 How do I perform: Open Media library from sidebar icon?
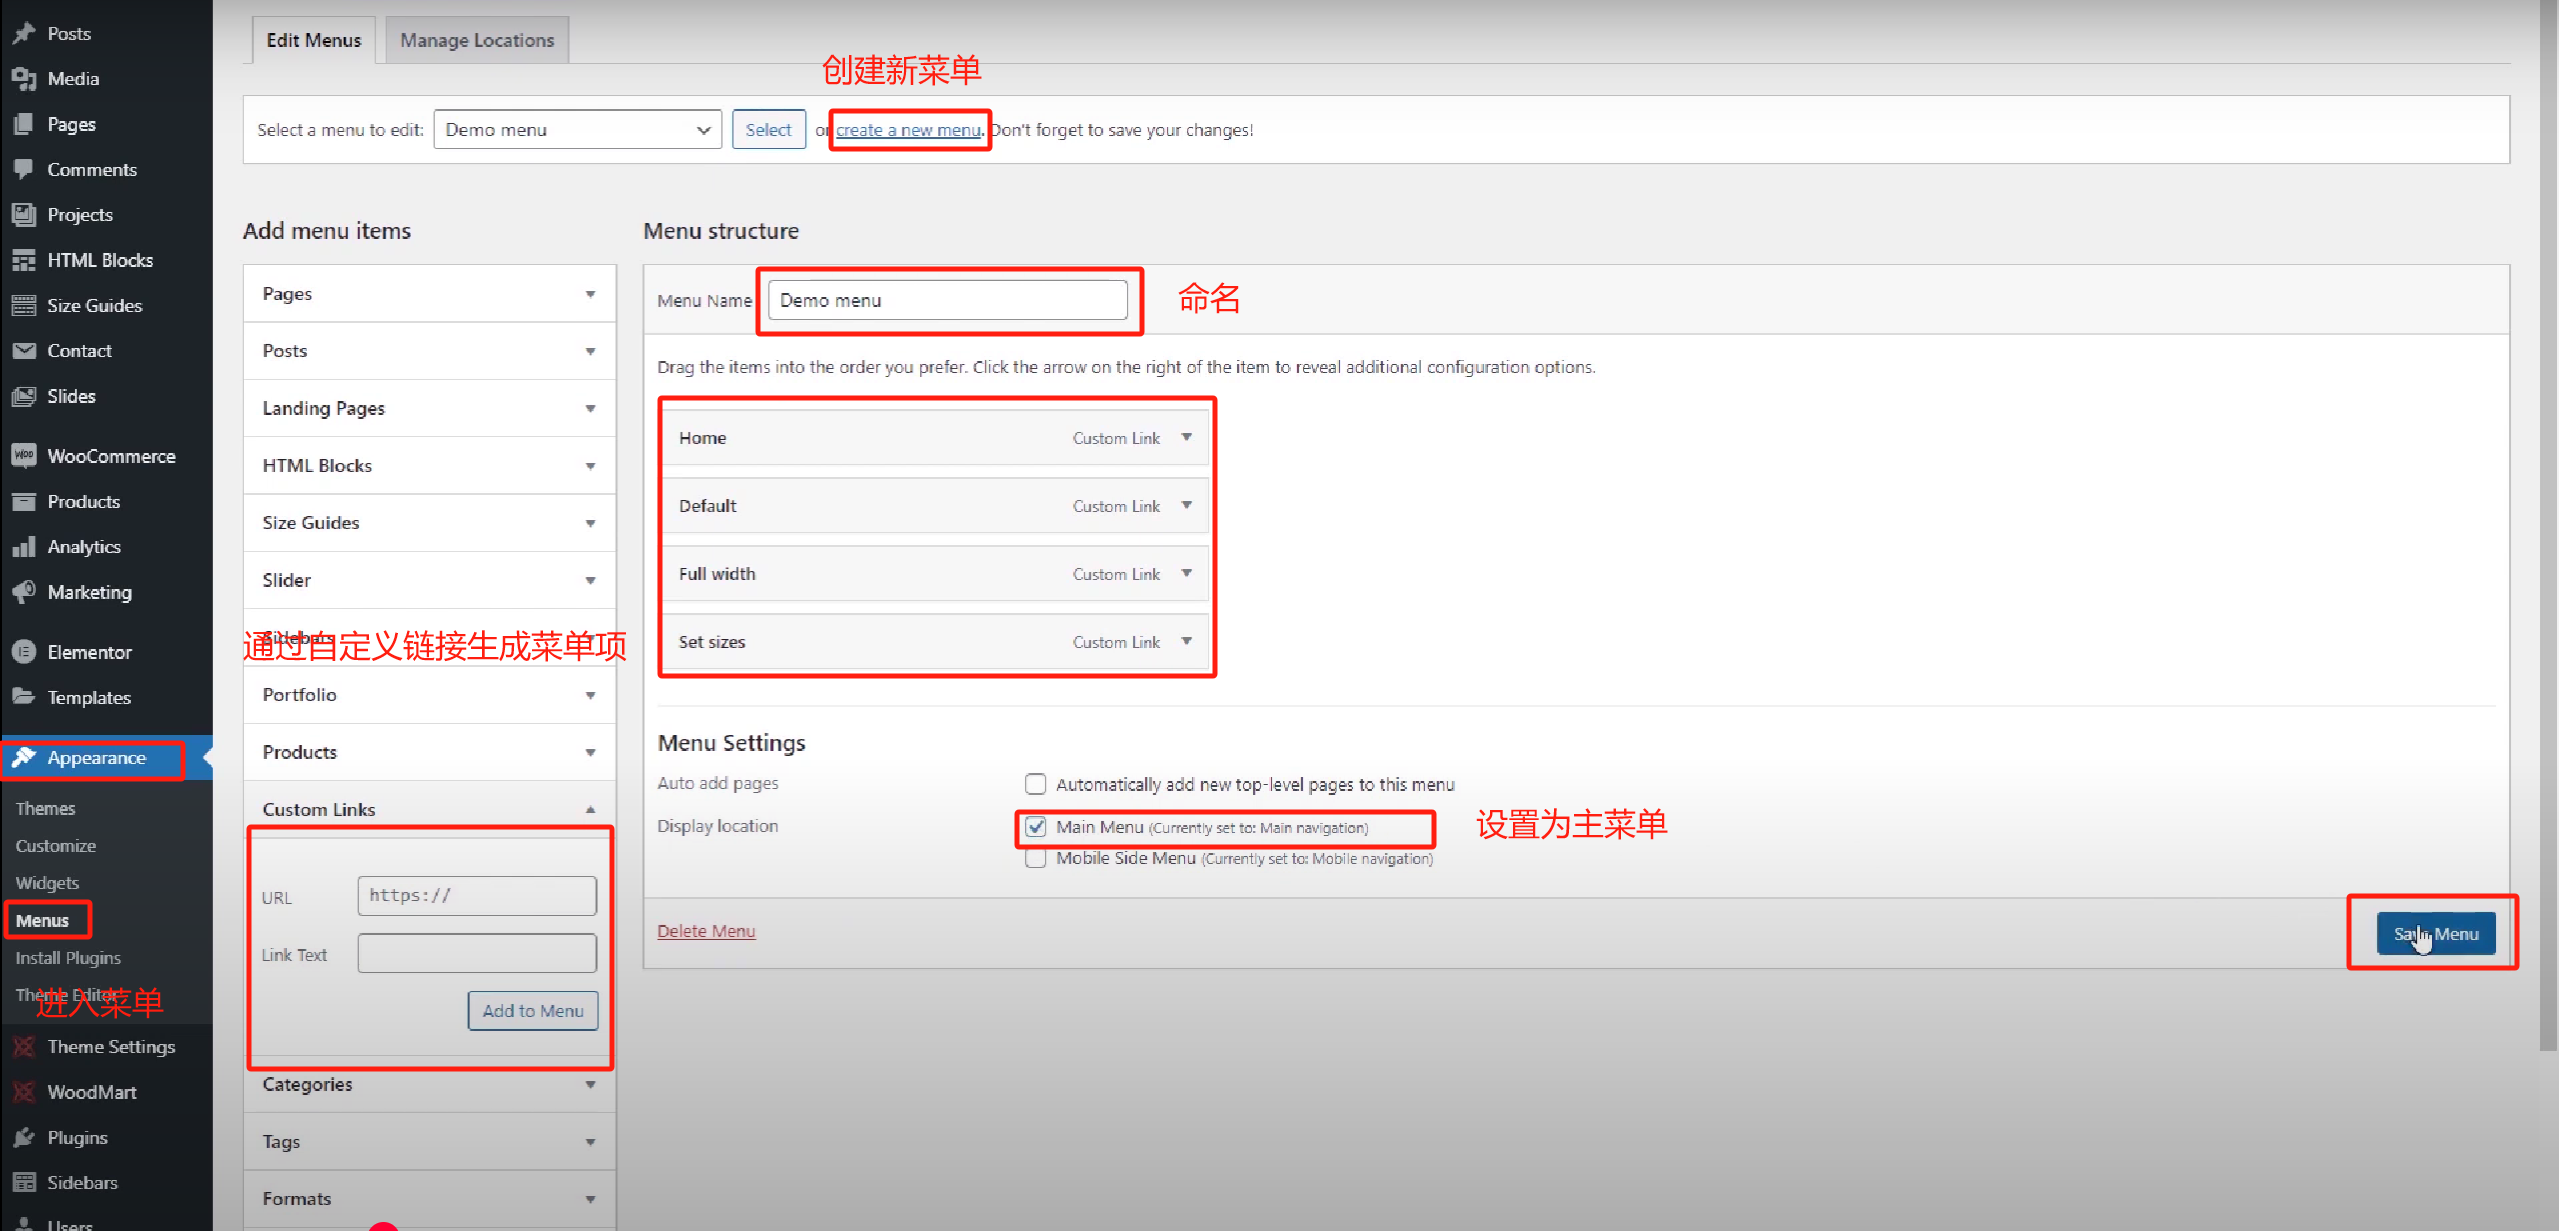(x=25, y=78)
